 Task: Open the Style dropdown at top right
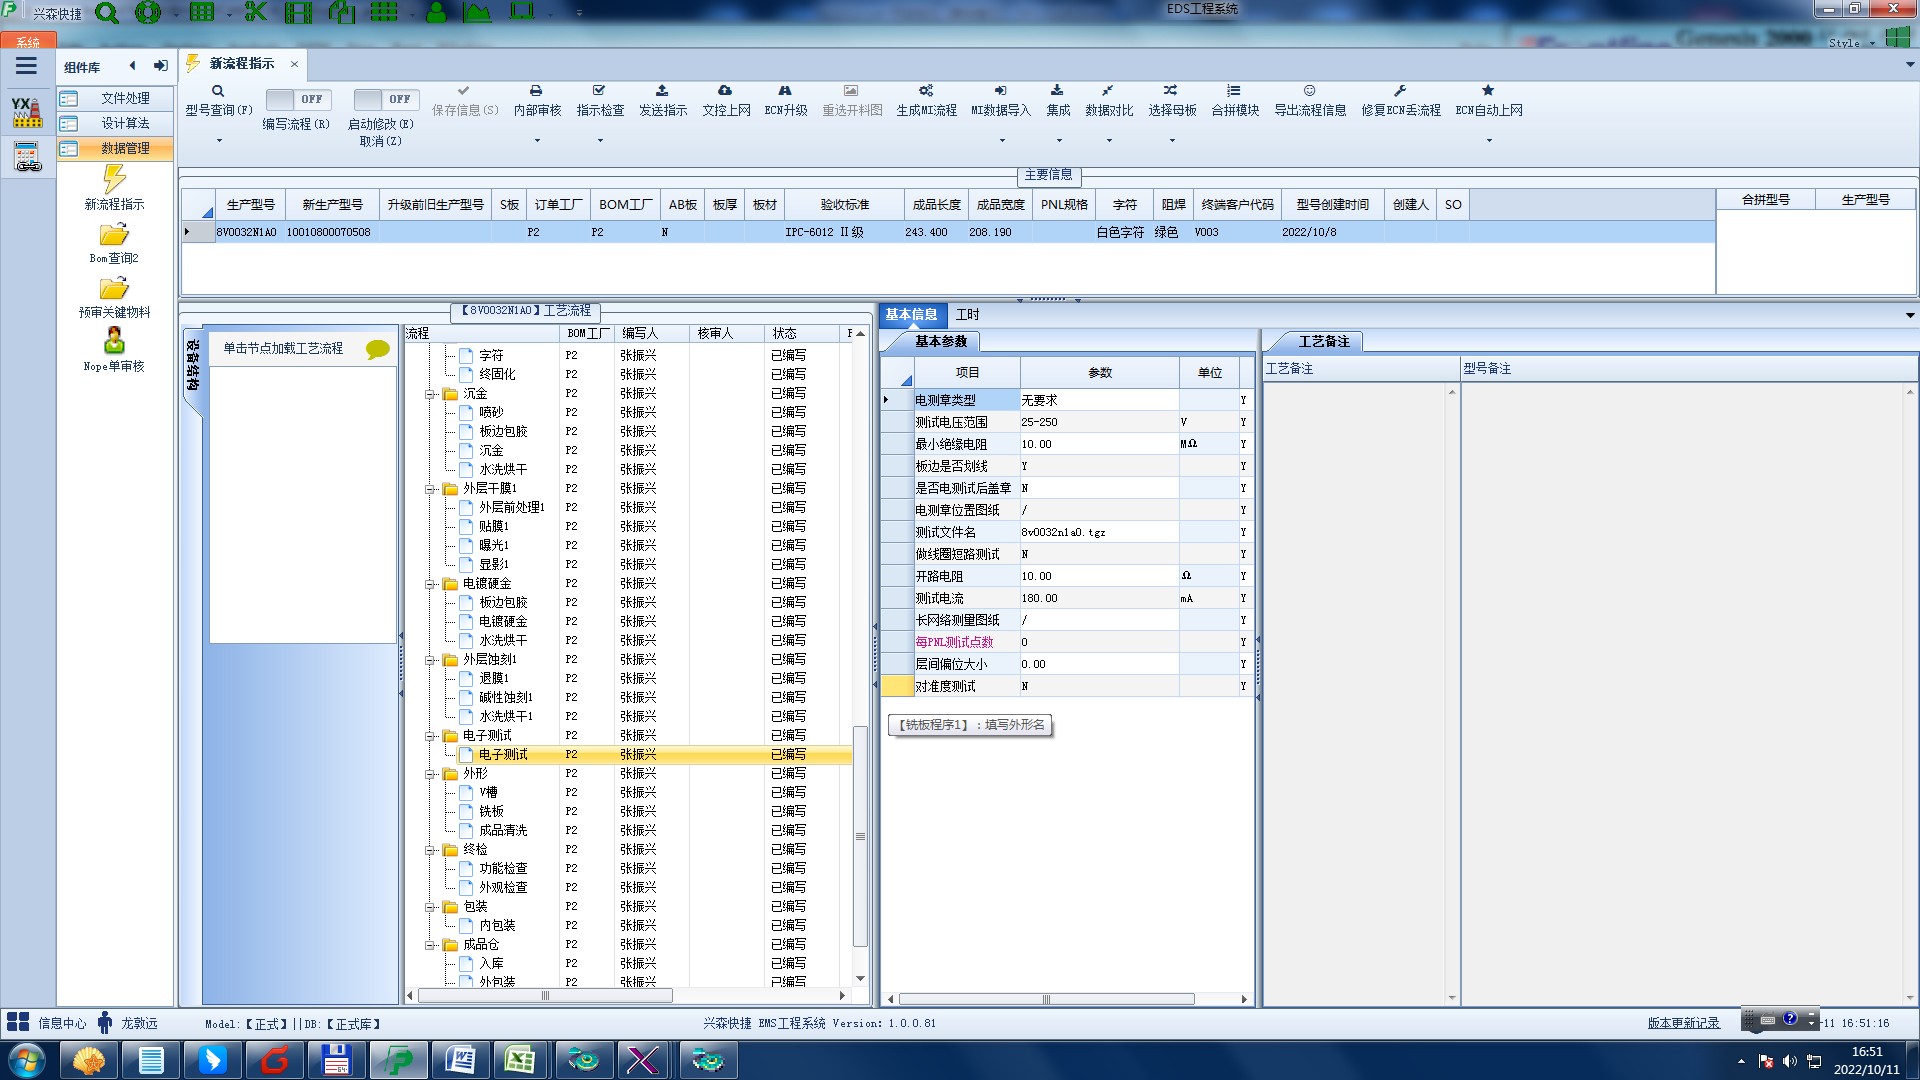[1851, 43]
